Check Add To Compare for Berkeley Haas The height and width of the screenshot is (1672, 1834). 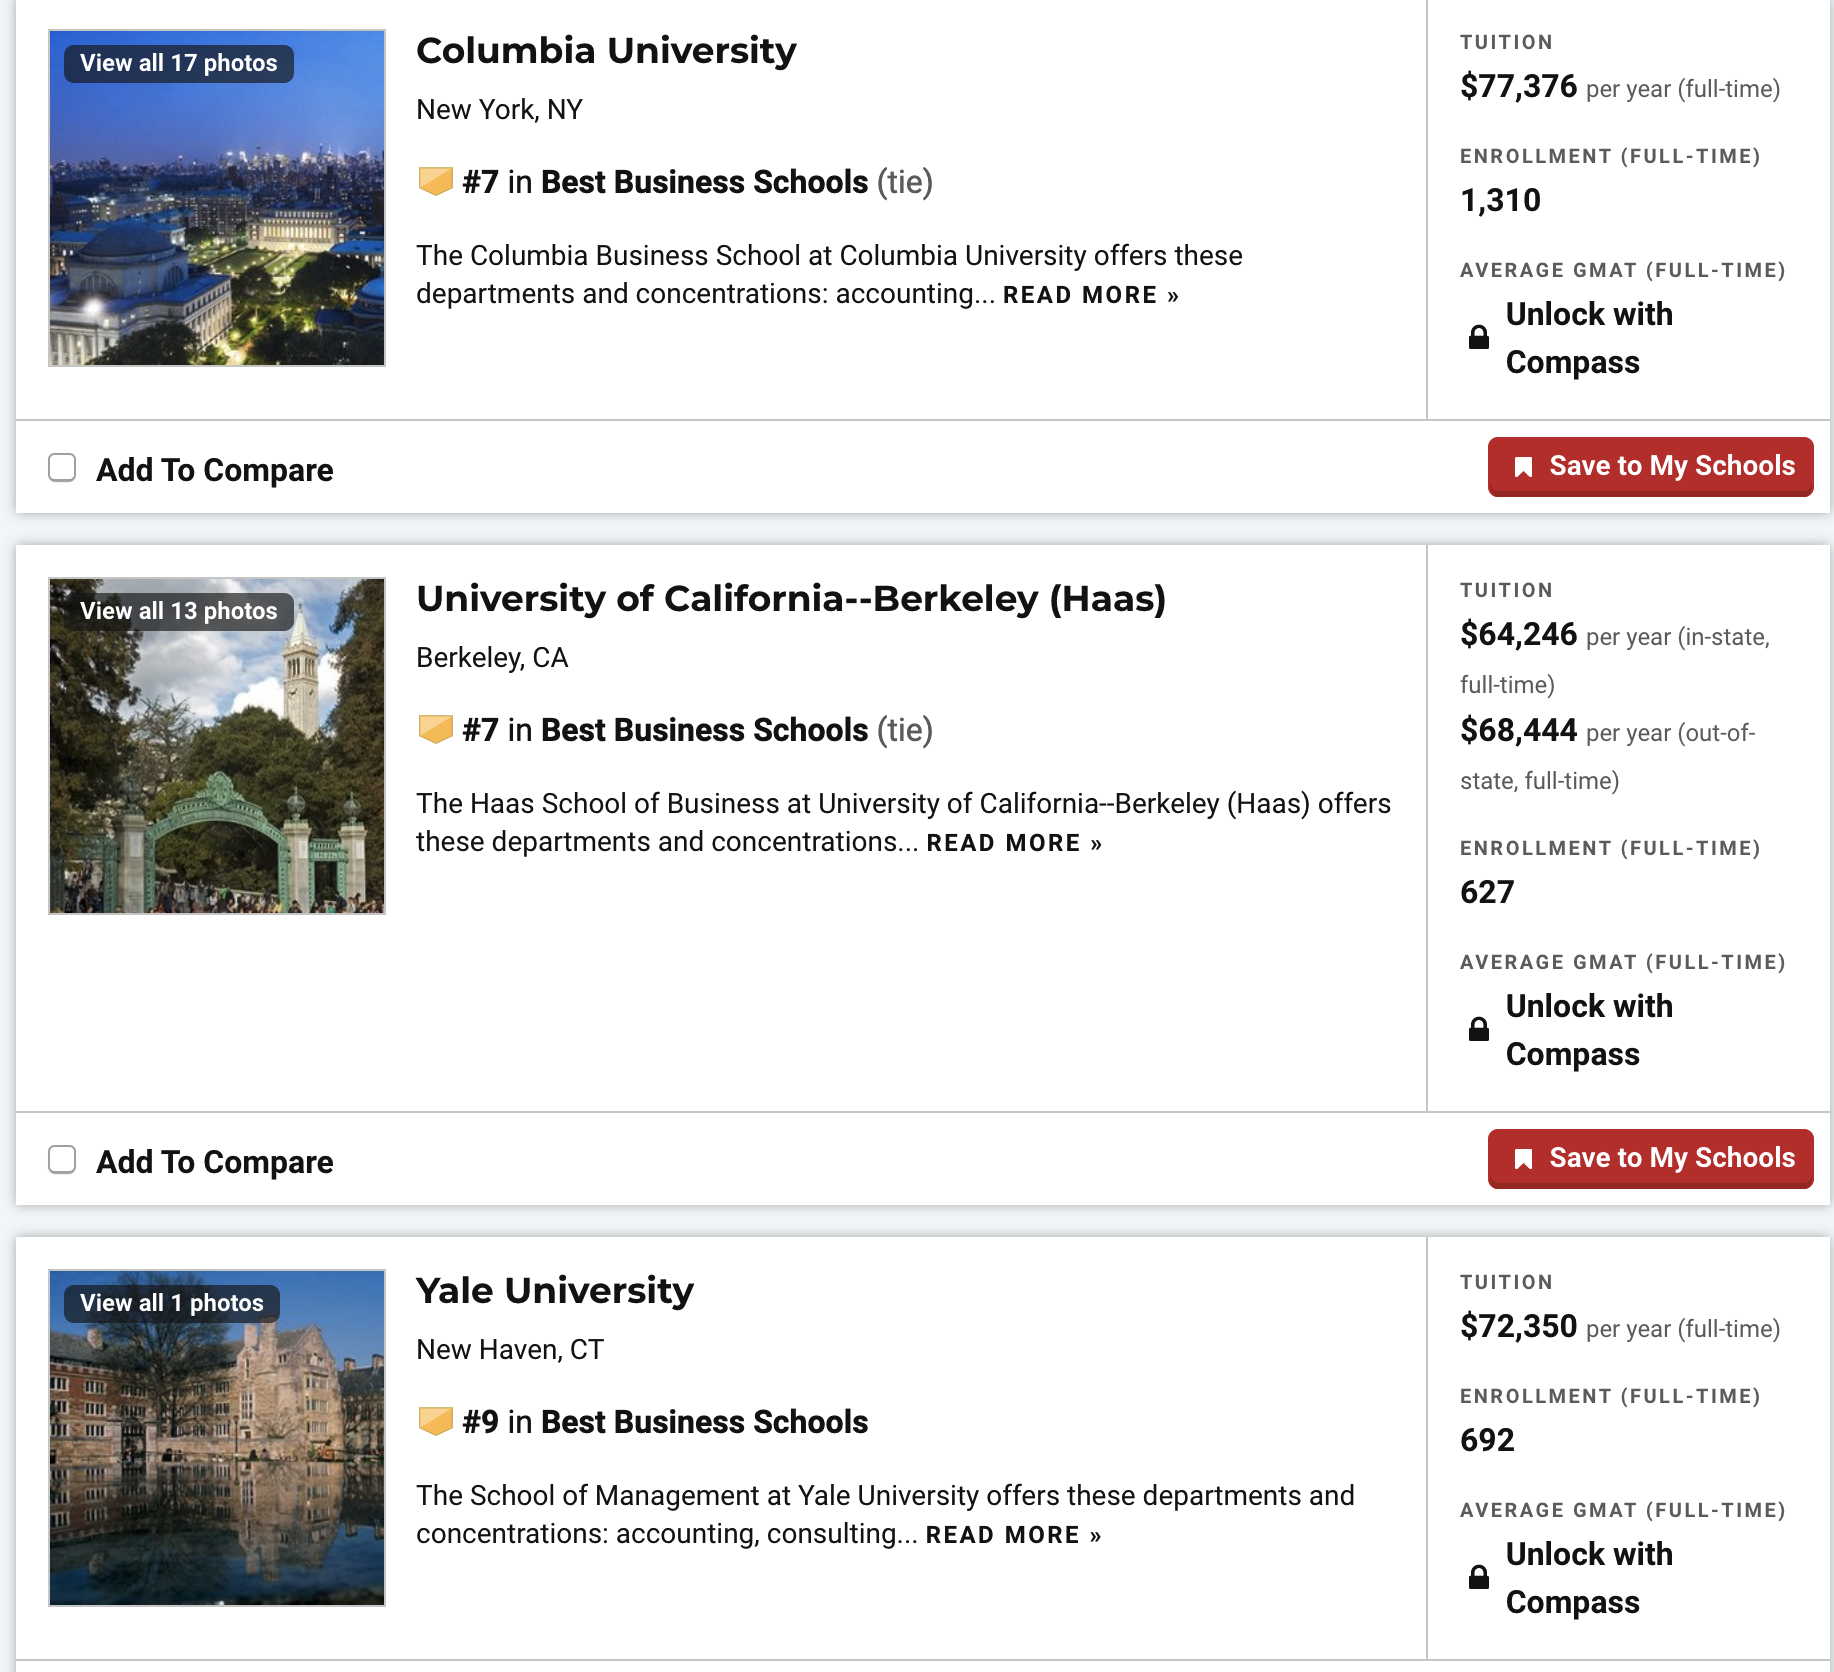pos(62,1160)
